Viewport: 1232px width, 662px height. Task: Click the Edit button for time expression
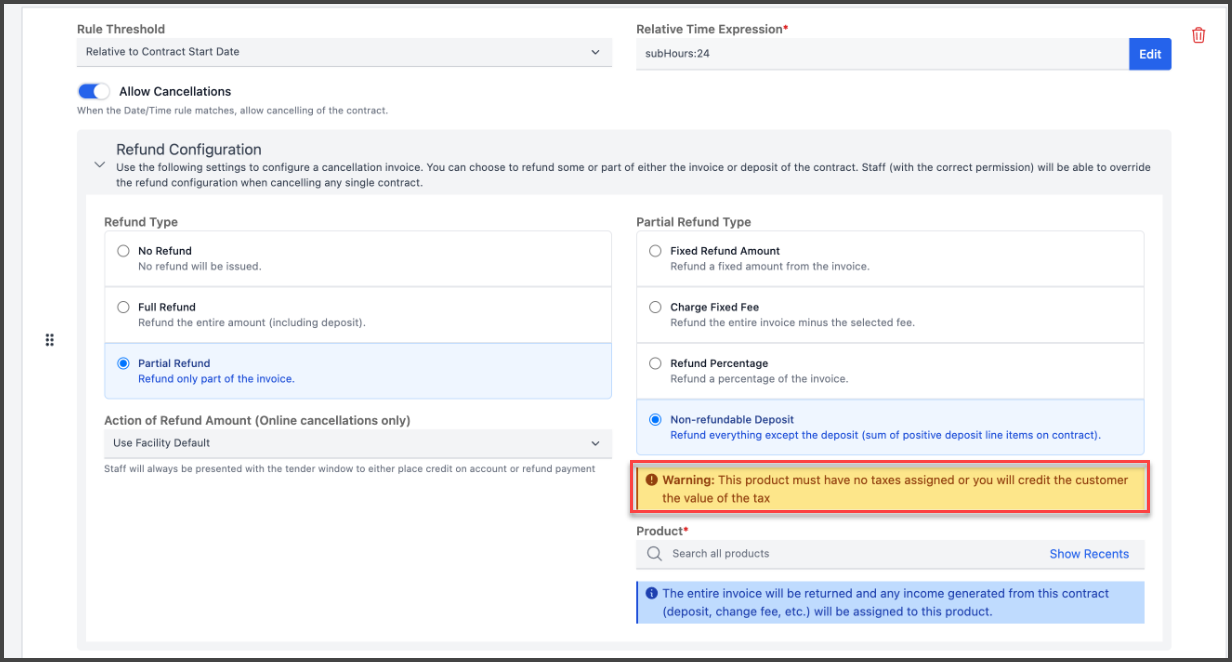(1149, 54)
